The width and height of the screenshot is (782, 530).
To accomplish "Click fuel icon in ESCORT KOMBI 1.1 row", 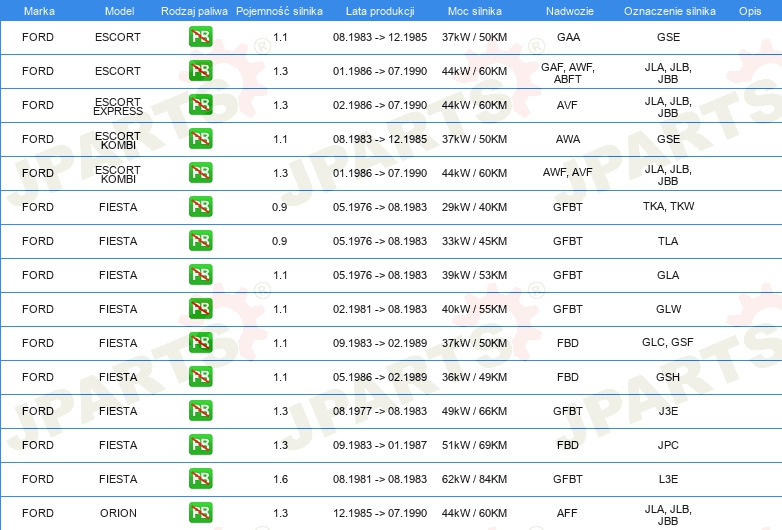I will pos(200,139).
